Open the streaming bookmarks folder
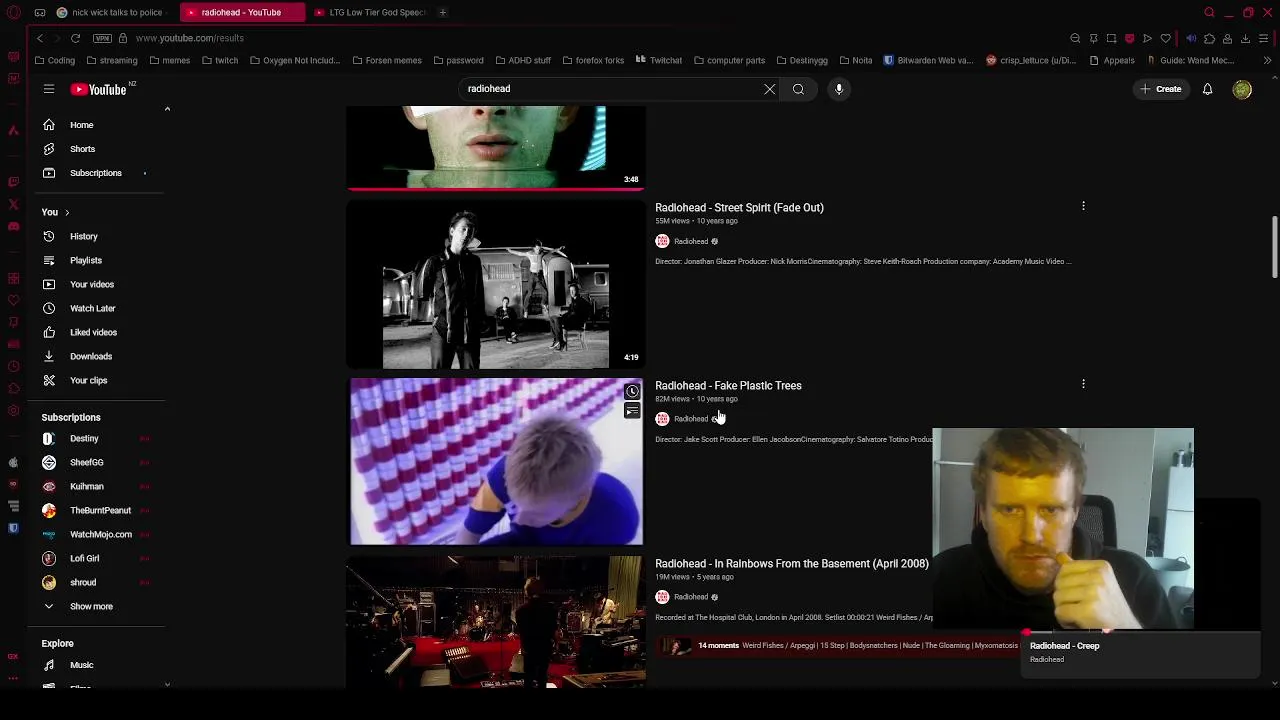The width and height of the screenshot is (1280, 720). click(111, 60)
